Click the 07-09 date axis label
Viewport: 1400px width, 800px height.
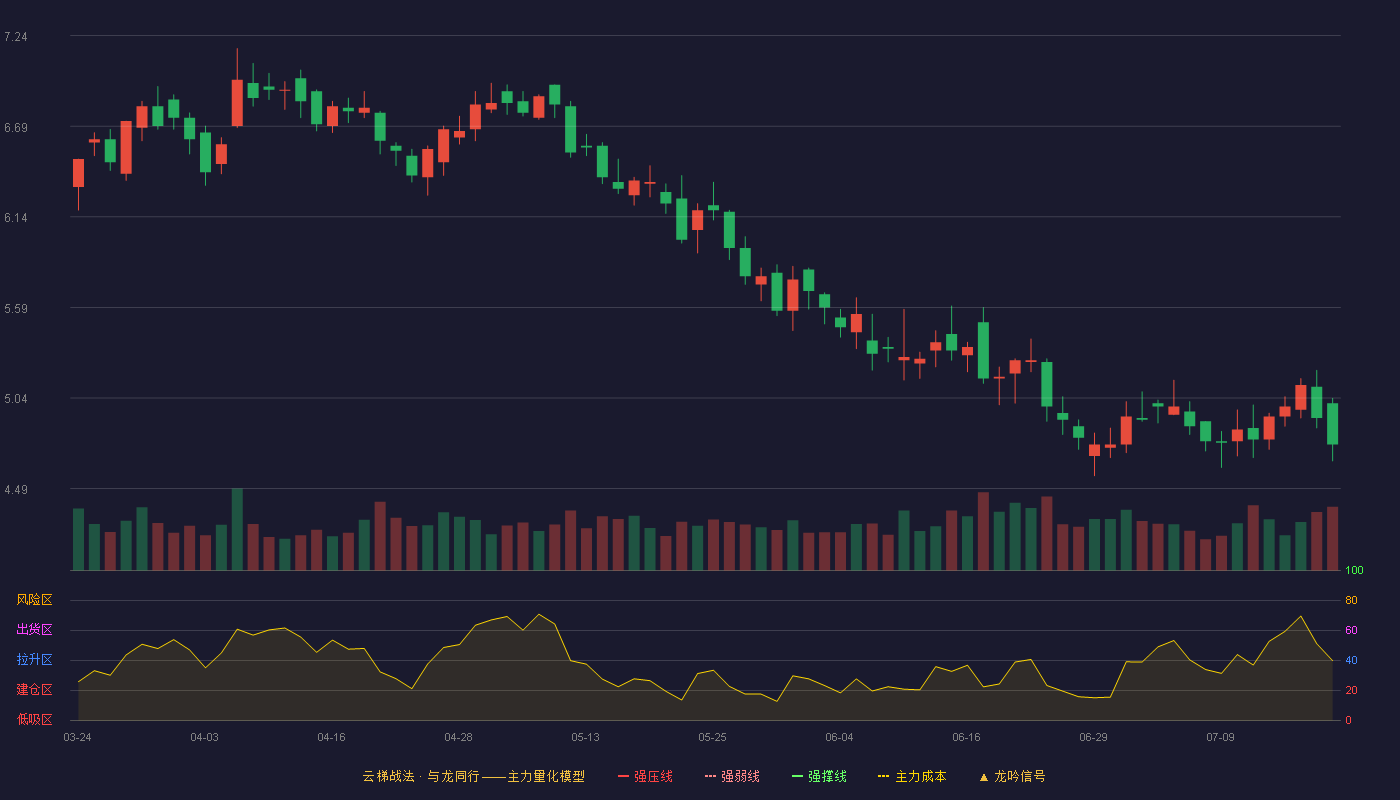coord(1220,737)
